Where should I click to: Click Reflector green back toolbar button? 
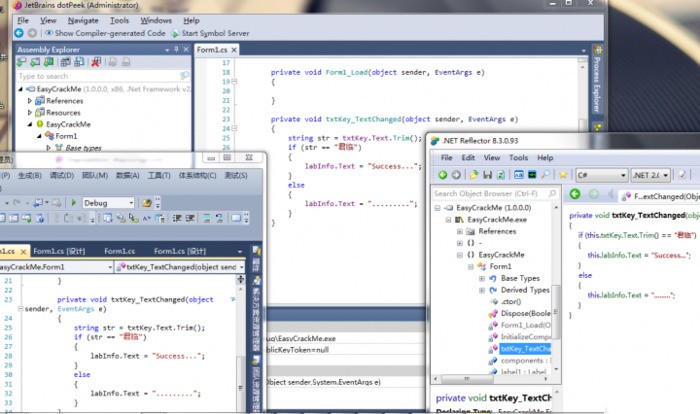442,175
